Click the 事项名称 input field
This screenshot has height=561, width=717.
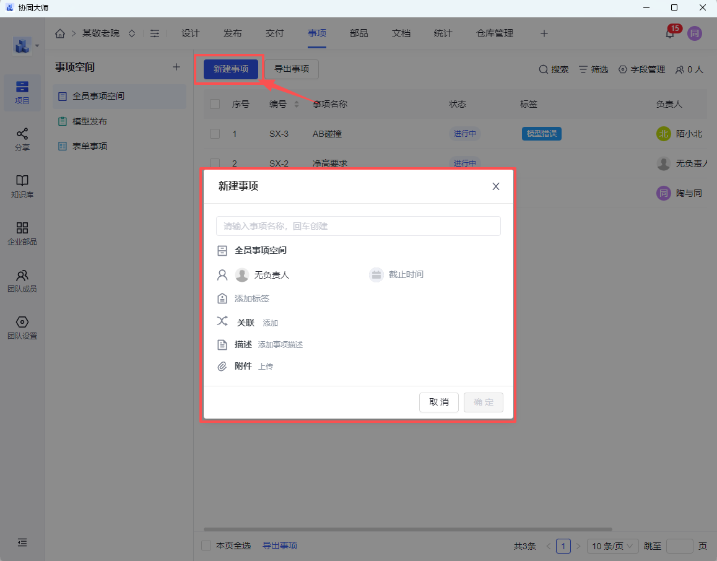pos(358,226)
